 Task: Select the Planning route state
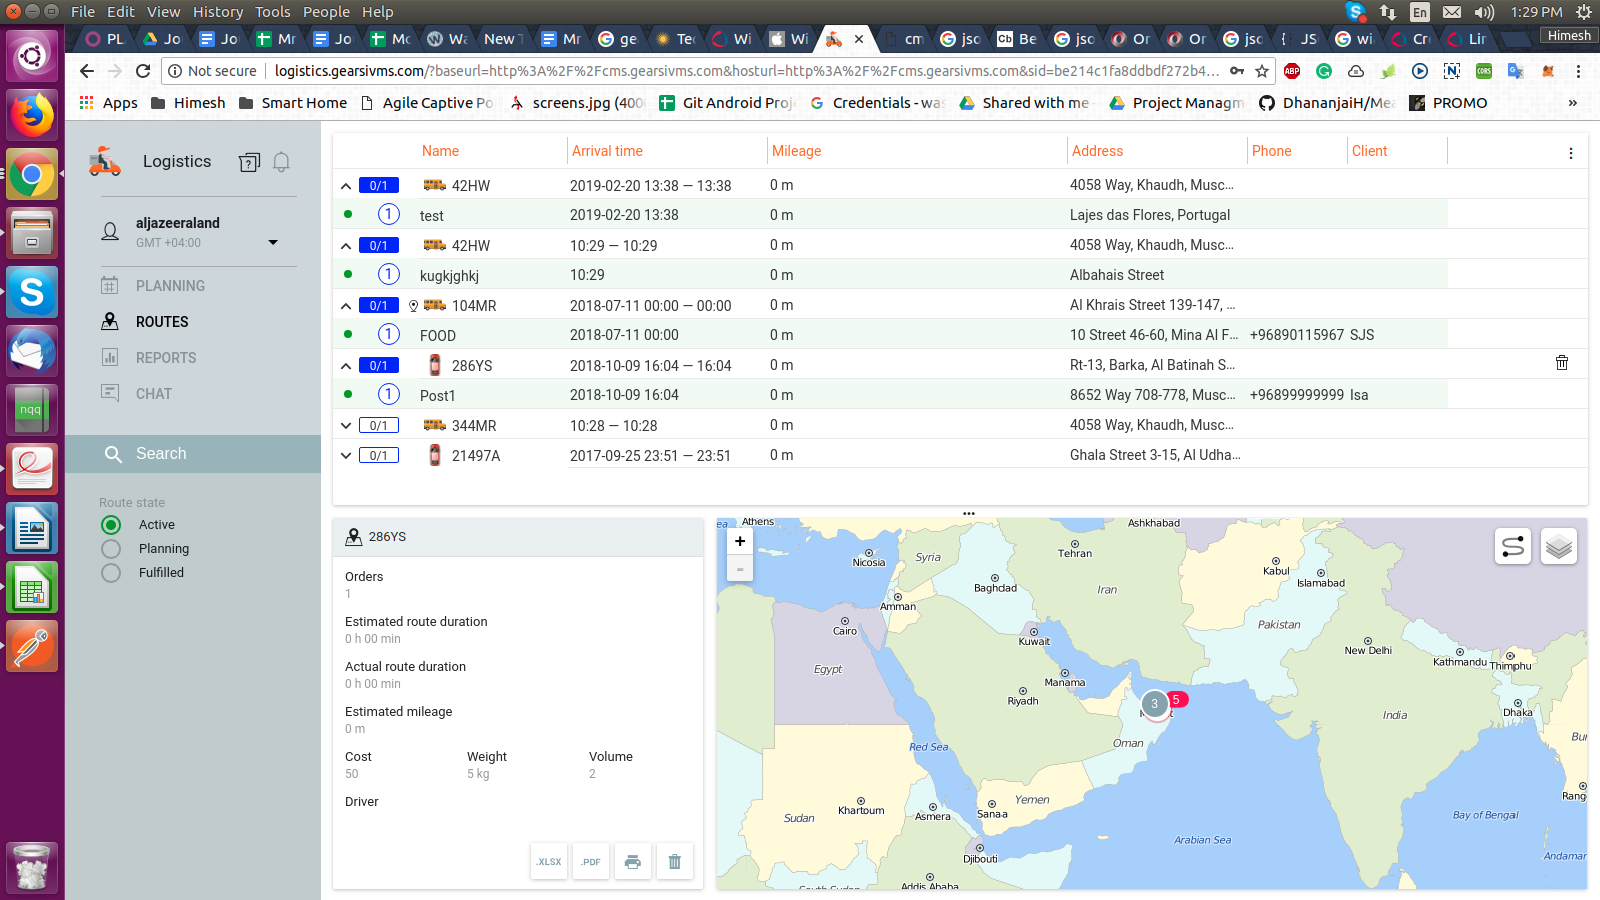112,549
